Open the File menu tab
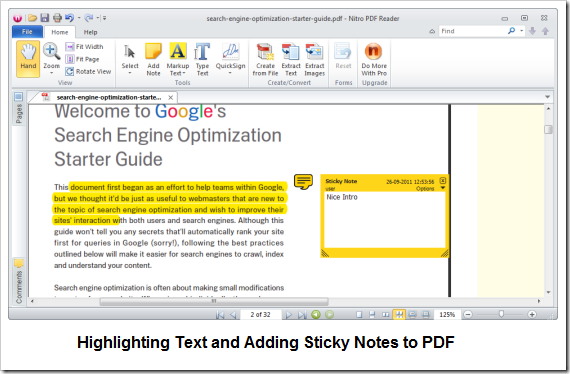The width and height of the screenshot is (570, 374). (27, 32)
